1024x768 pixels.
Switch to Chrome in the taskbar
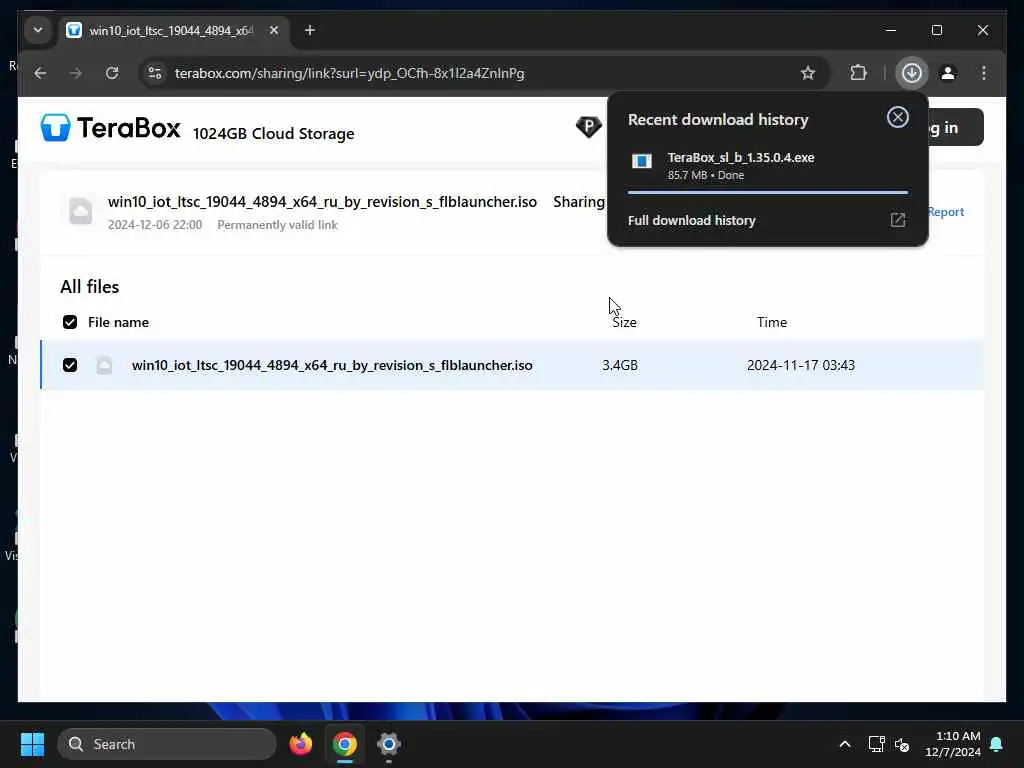(345, 744)
